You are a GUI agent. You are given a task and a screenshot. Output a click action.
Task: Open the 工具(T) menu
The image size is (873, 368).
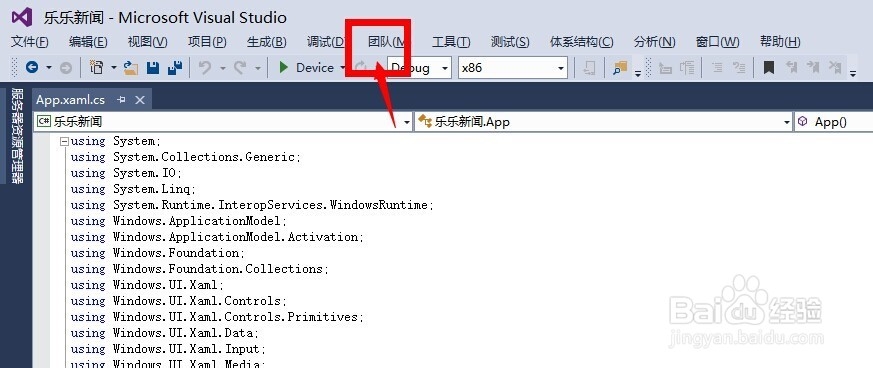tap(452, 42)
